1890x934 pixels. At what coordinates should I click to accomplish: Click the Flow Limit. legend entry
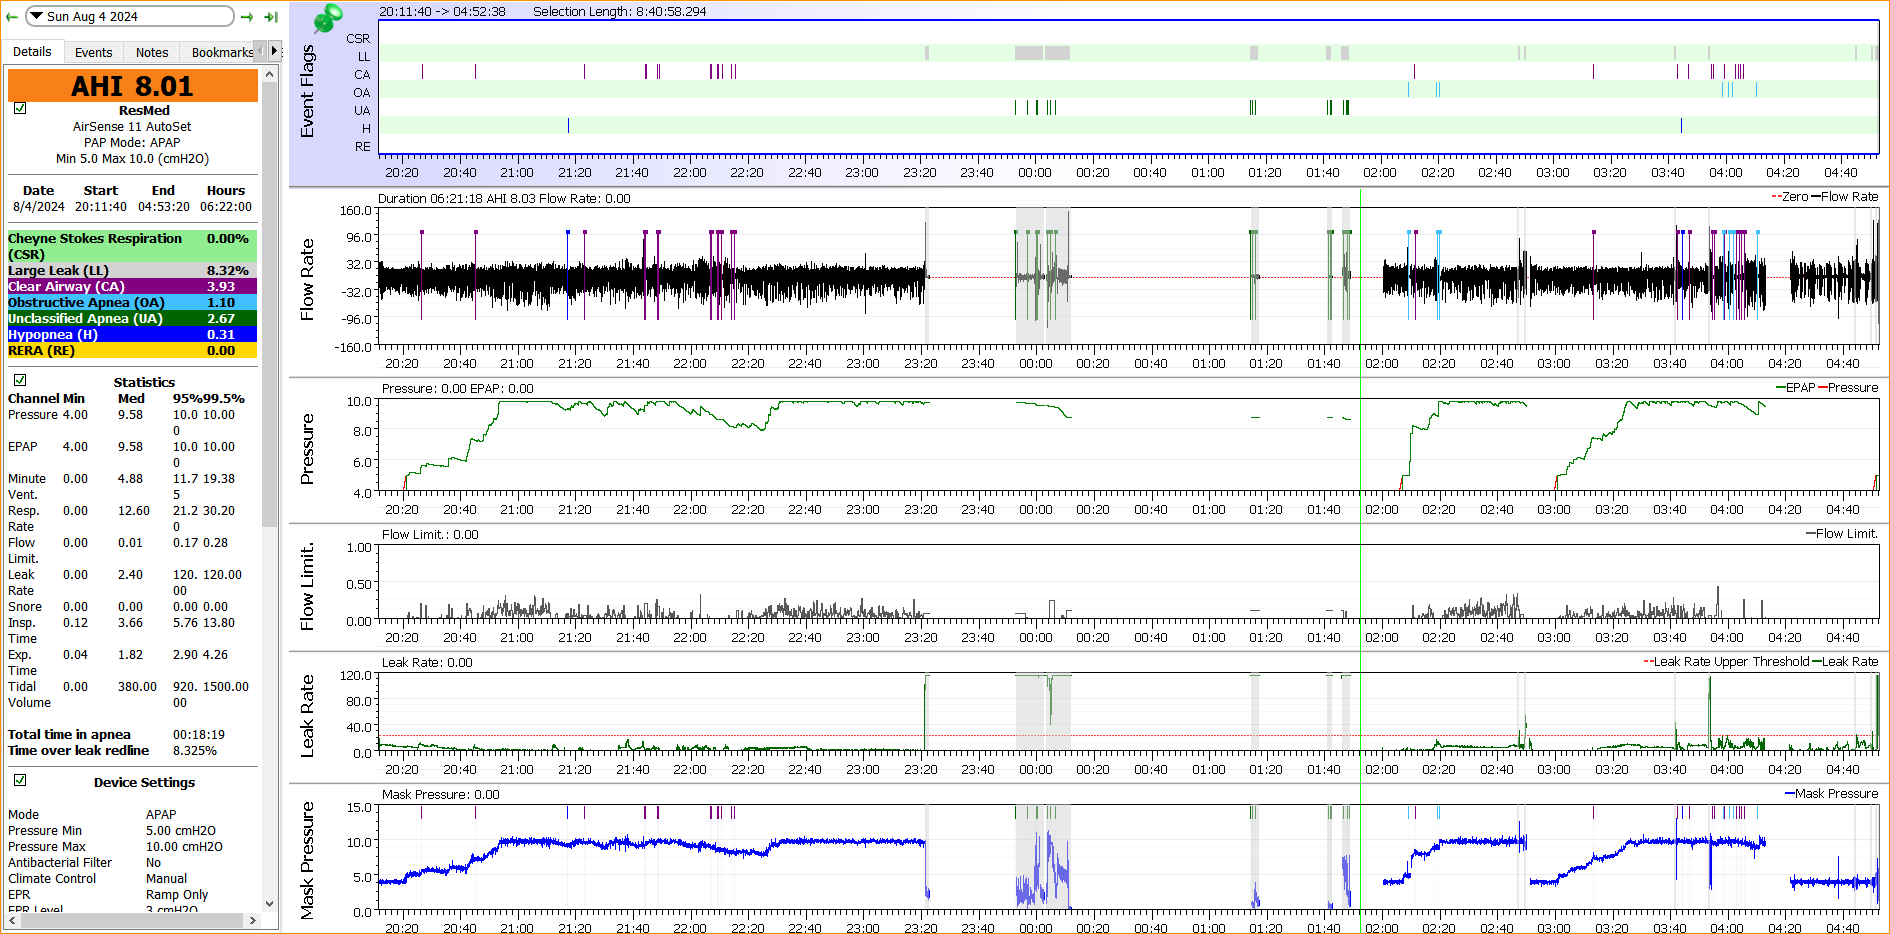click(1842, 533)
